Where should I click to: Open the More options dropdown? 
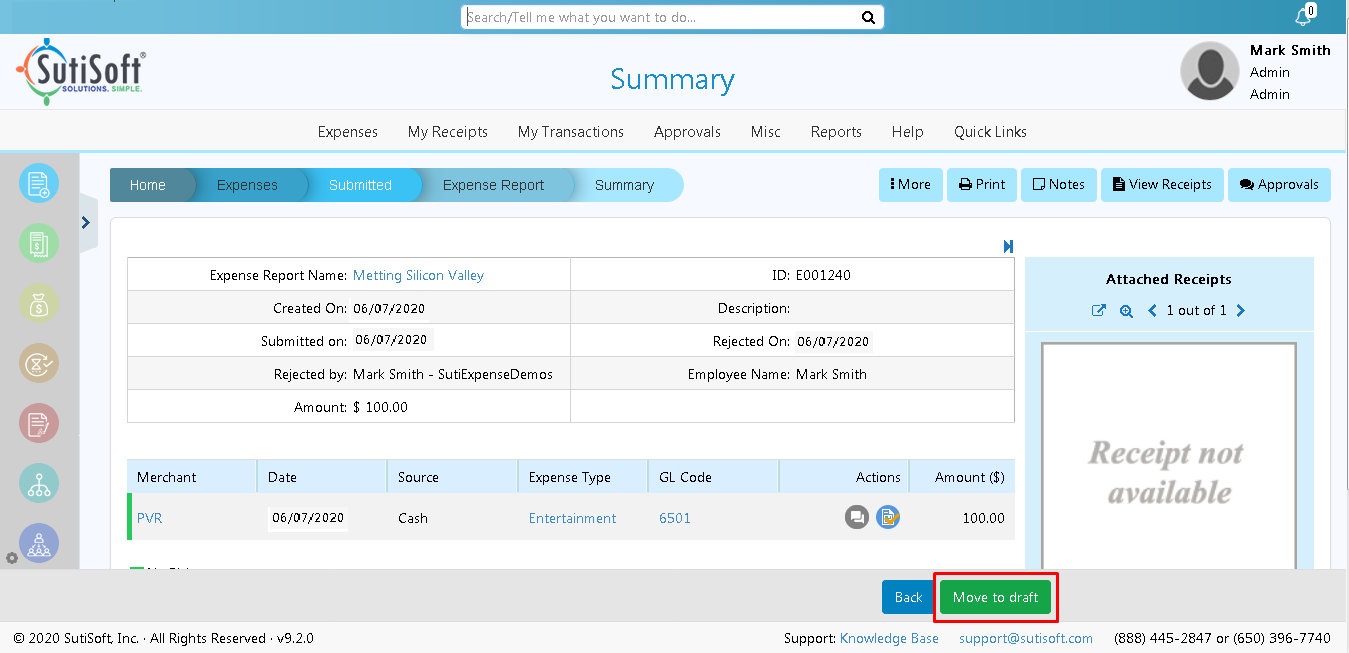[910, 185]
